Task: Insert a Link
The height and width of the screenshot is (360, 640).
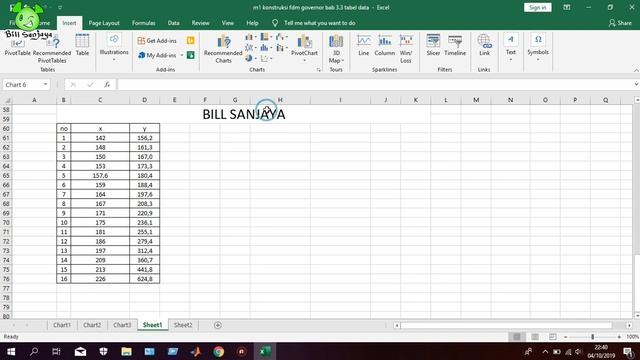Action: [x=484, y=45]
